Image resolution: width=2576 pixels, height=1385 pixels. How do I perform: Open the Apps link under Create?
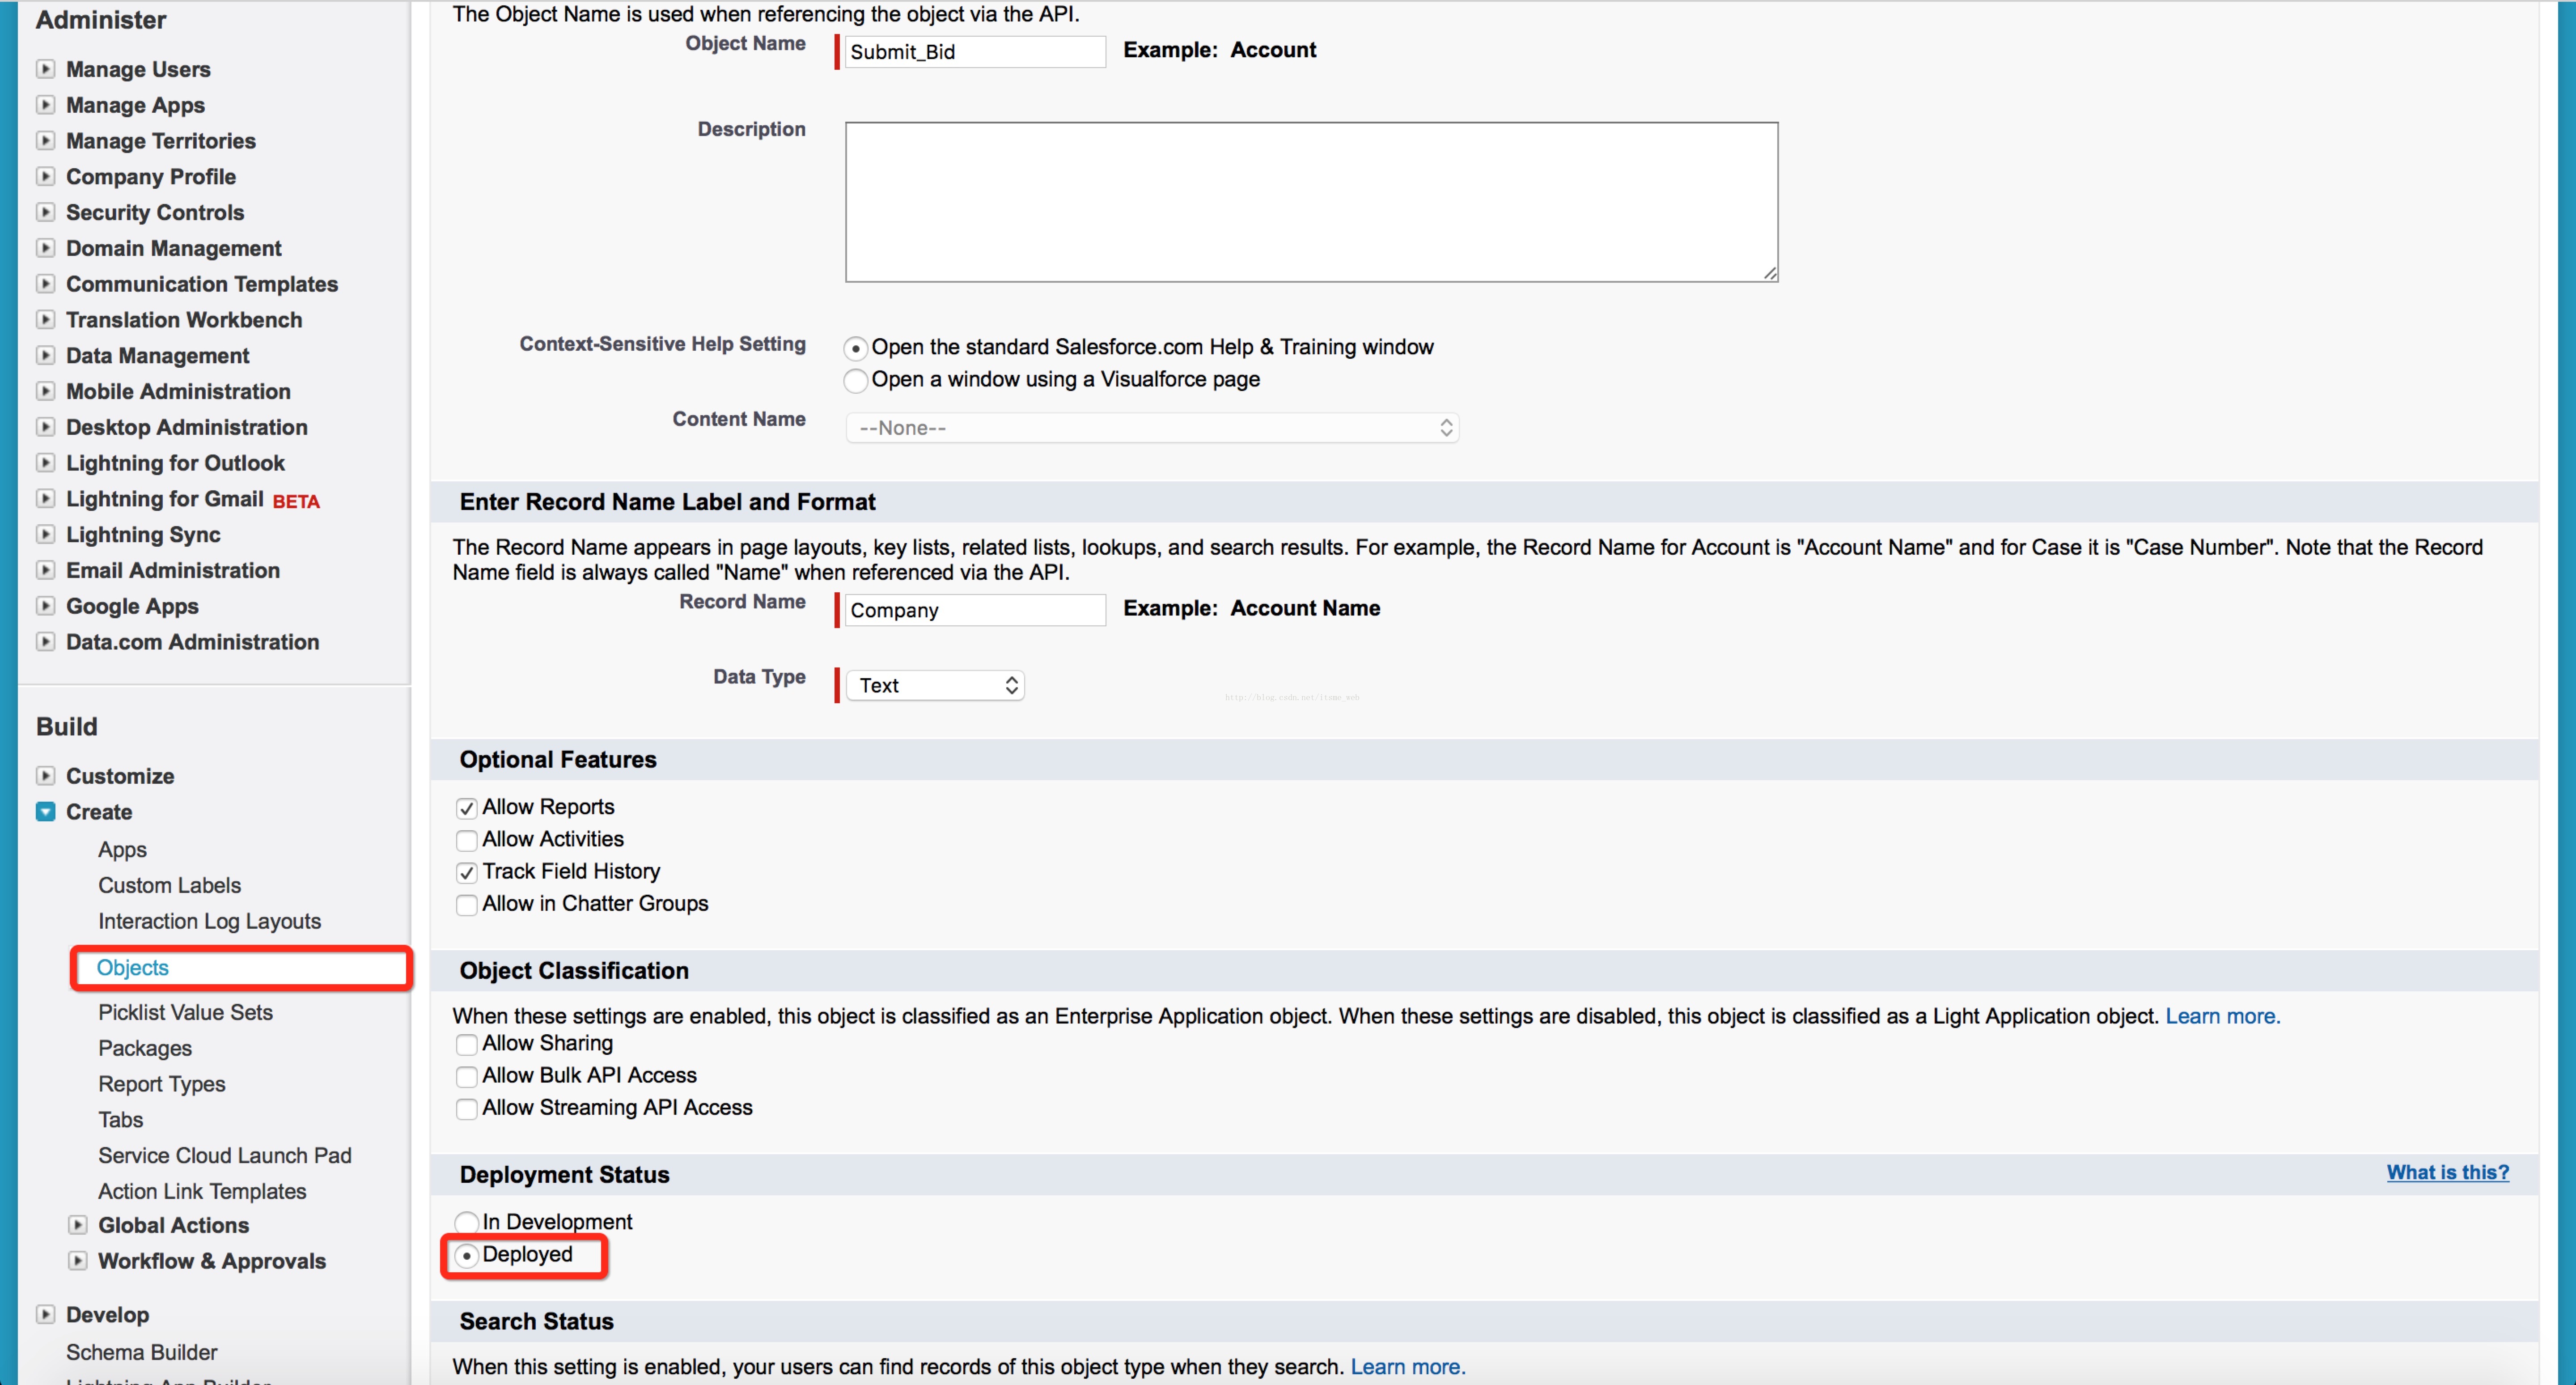coord(122,849)
